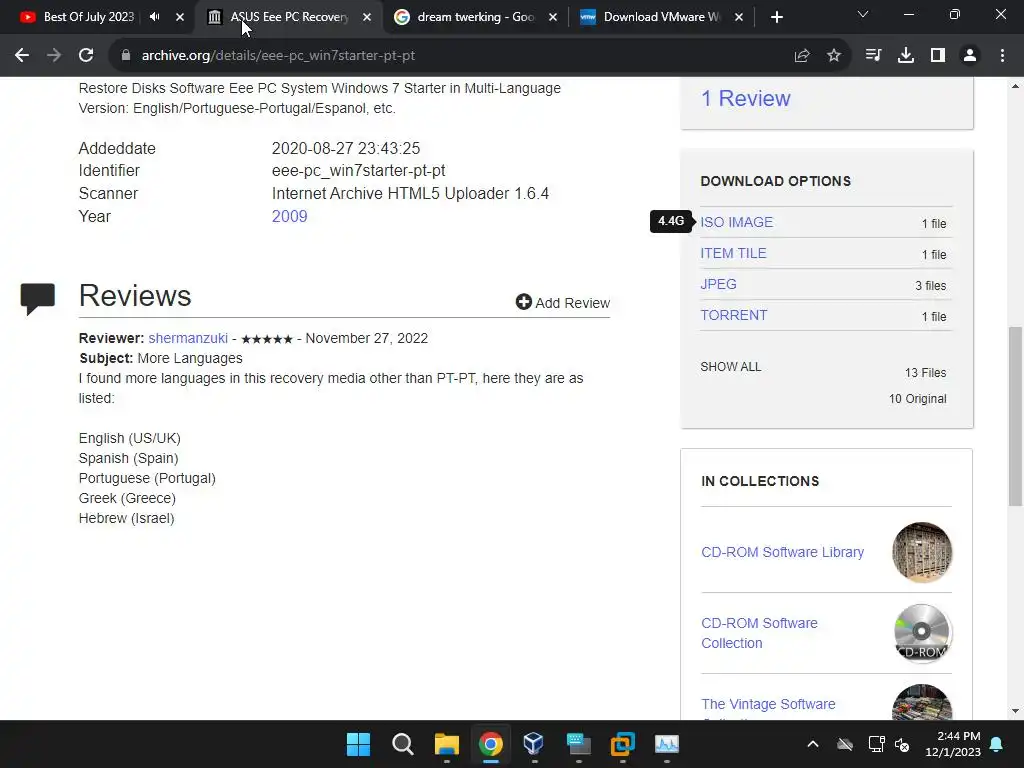Bookmark this page with the star
The height and width of the screenshot is (768, 1024).
pyautogui.click(x=834, y=56)
